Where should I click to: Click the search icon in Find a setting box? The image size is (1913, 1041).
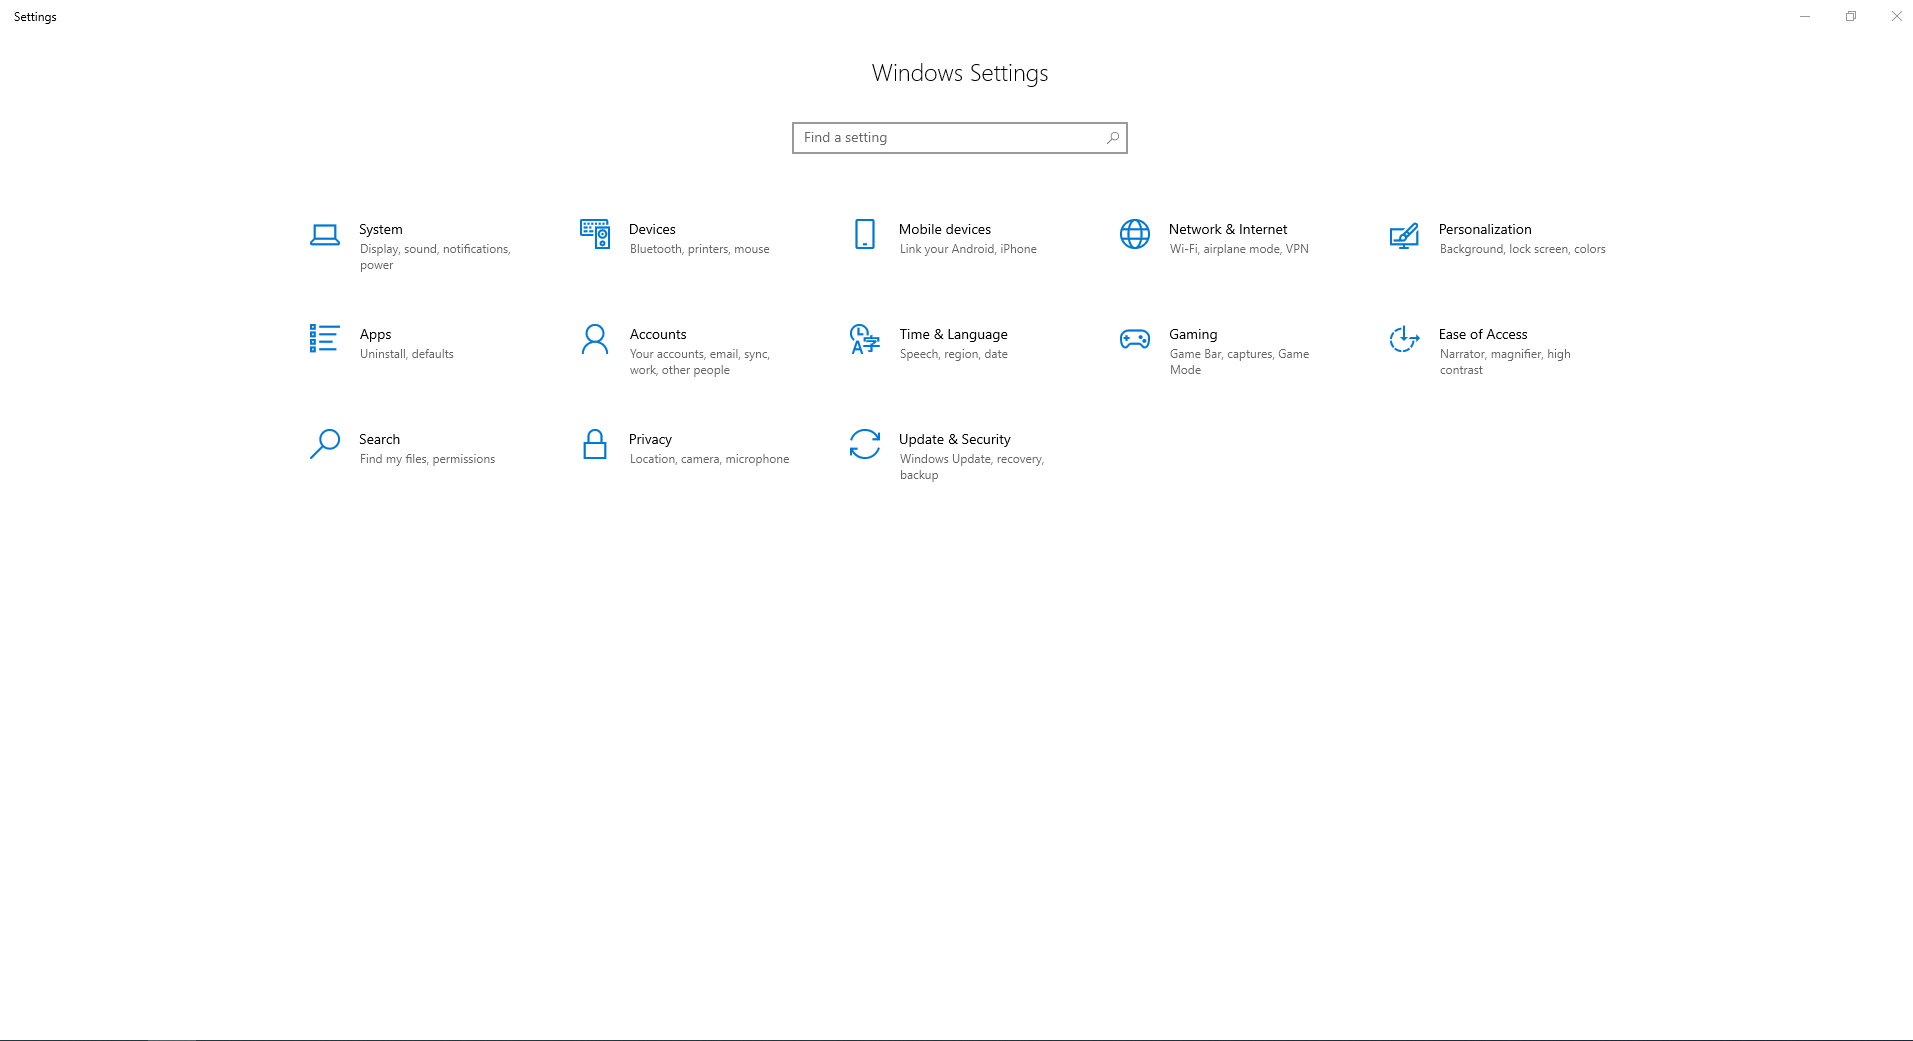(1113, 138)
